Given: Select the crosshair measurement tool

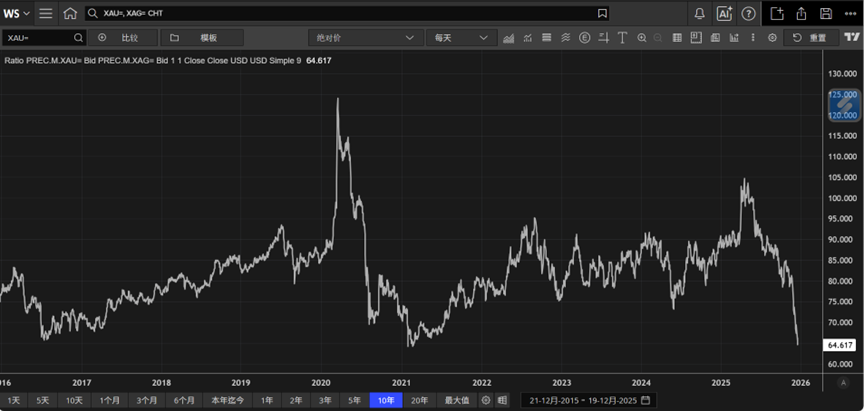Looking at the screenshot, I should tap(604, 38).
